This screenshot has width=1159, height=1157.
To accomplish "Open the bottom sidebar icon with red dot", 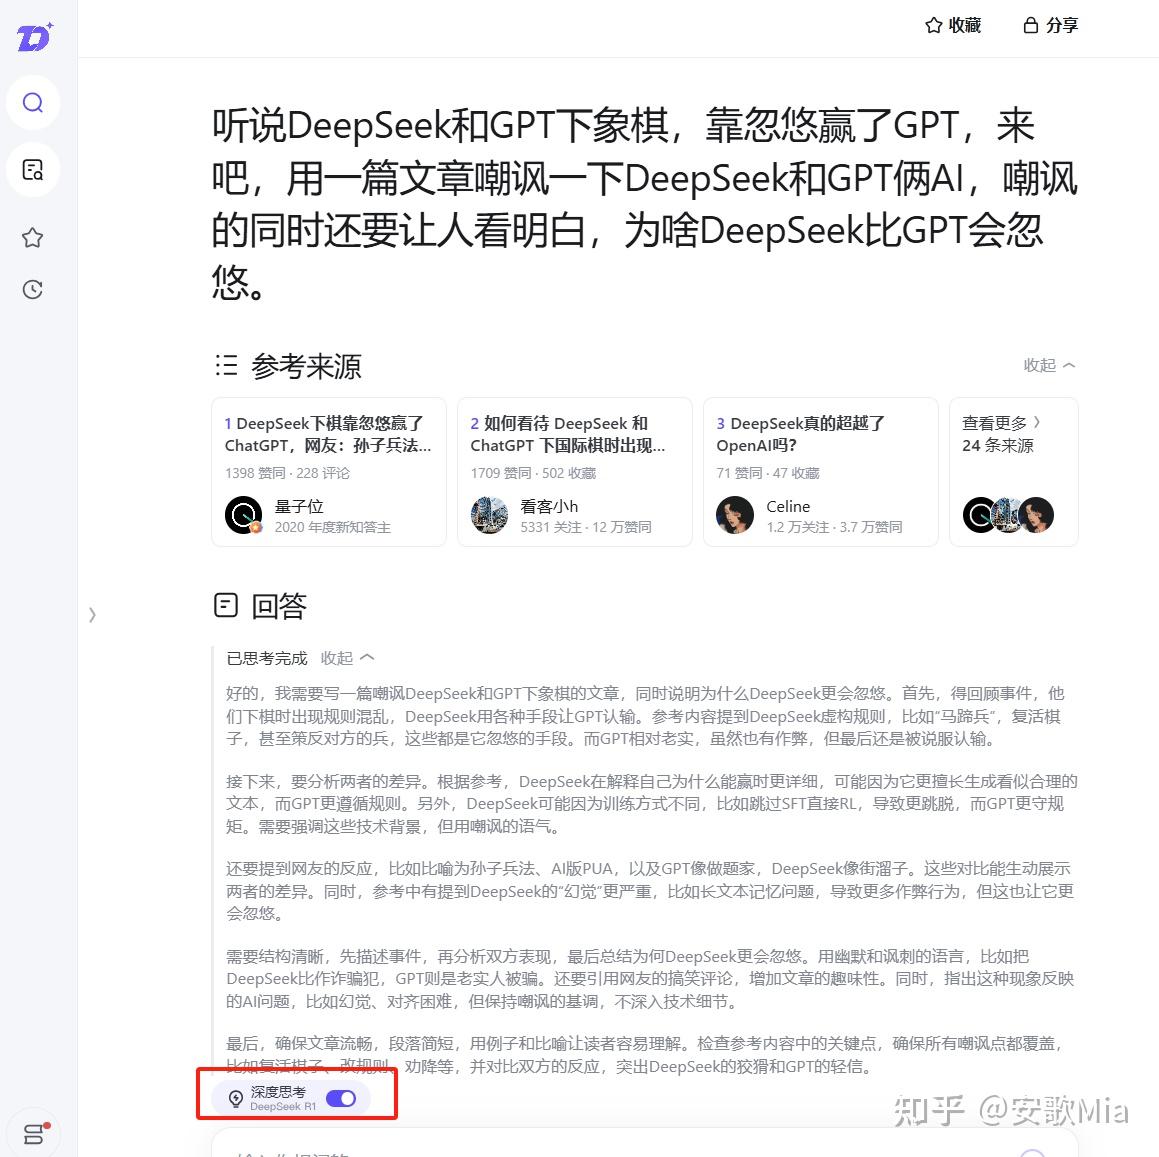I will [x=35, y=1133].
